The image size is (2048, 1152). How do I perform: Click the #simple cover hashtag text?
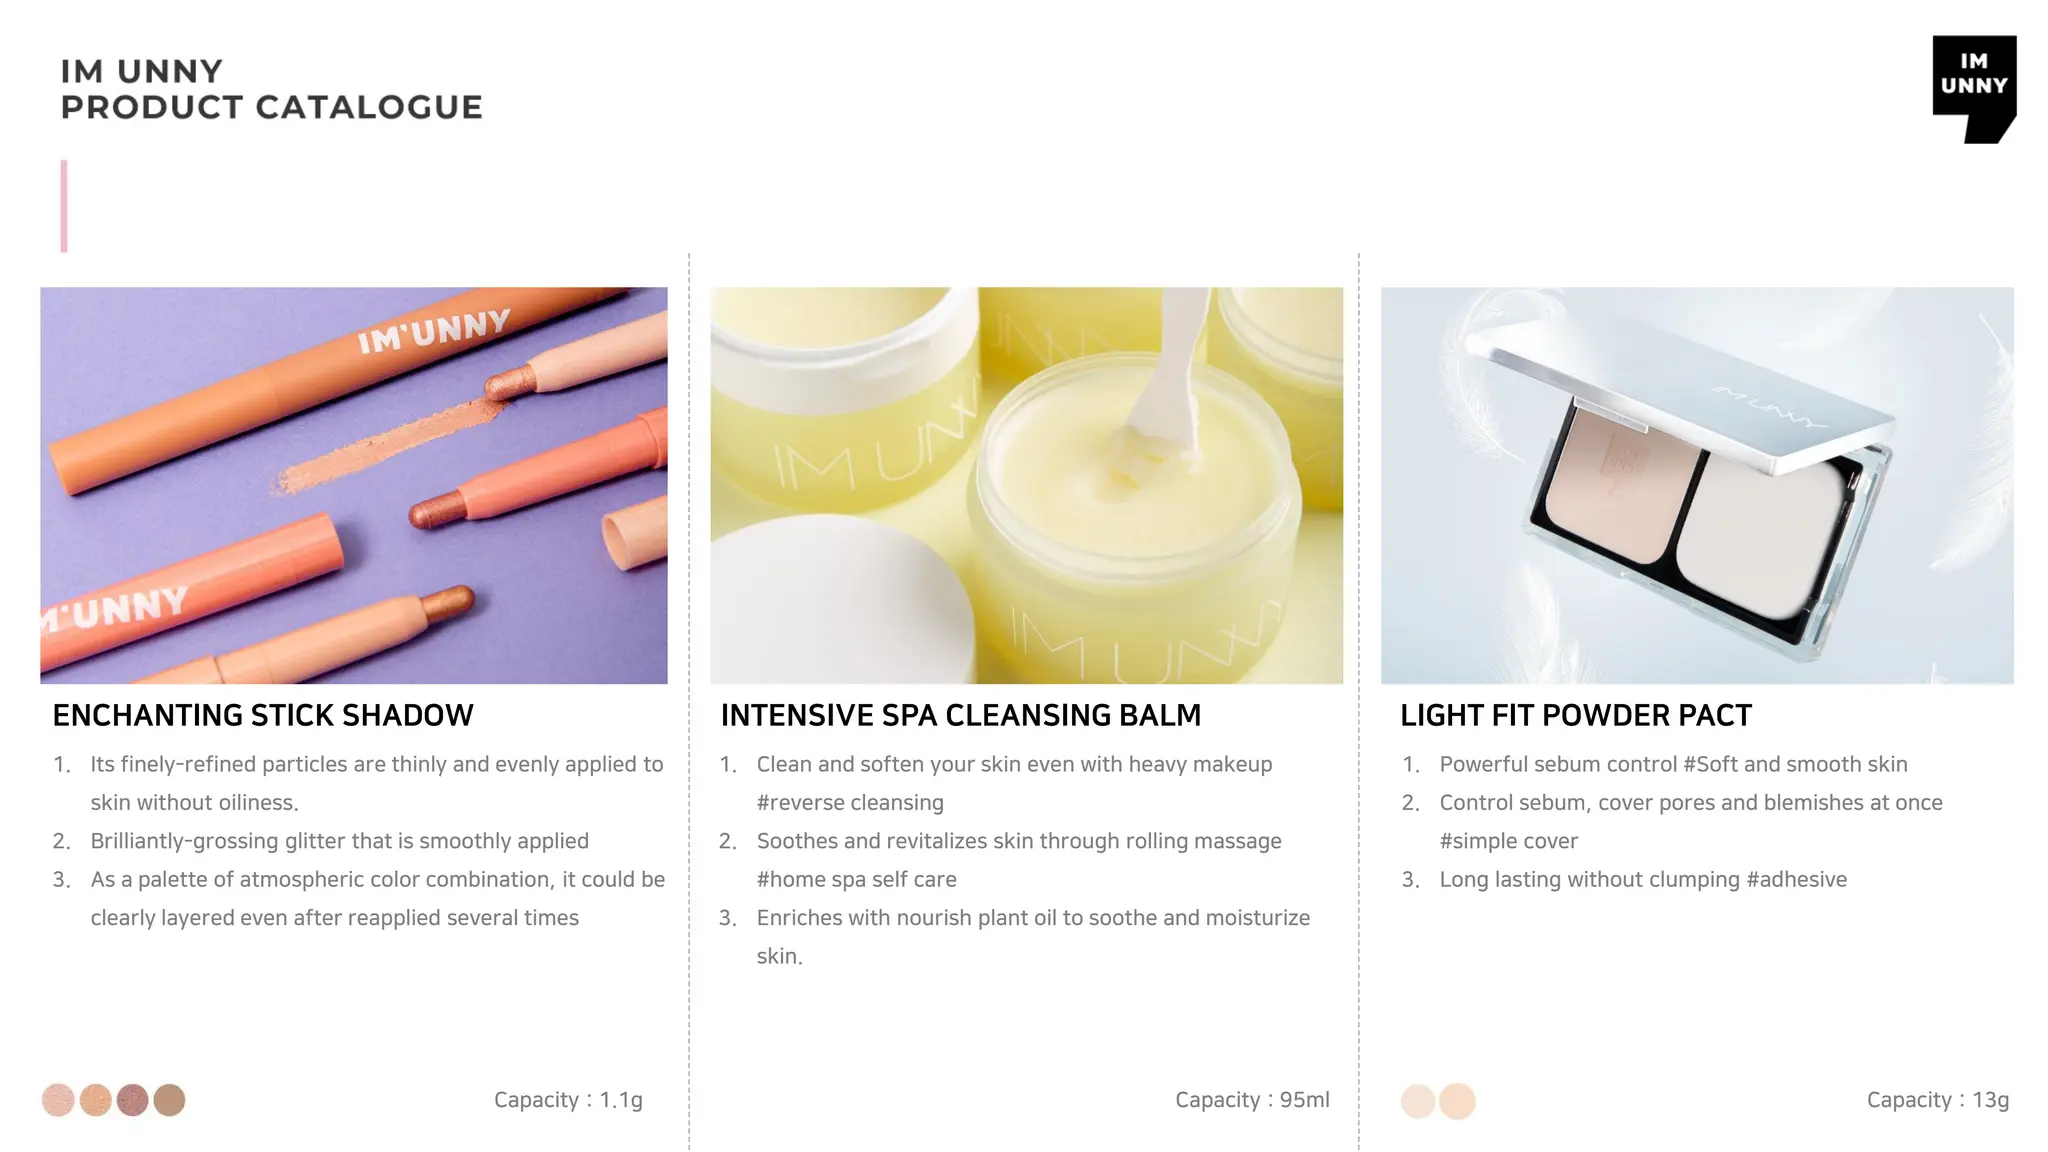tap(1508, 841)
